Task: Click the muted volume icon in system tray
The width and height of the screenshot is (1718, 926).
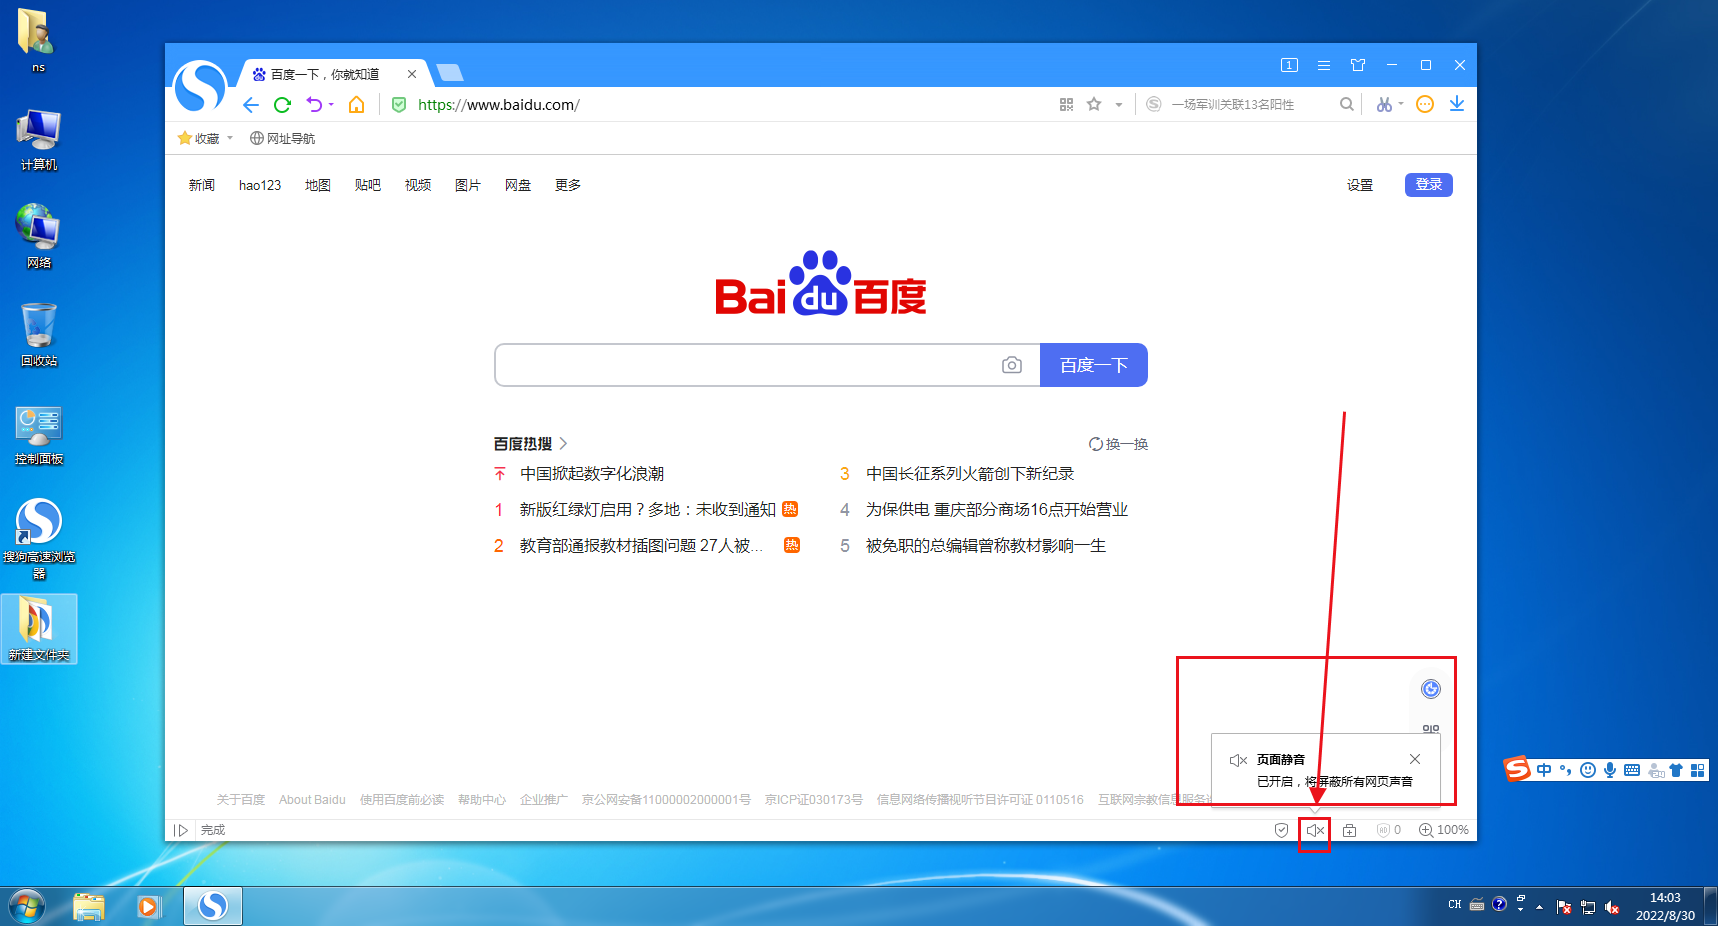Action: tap(1612, 907)
